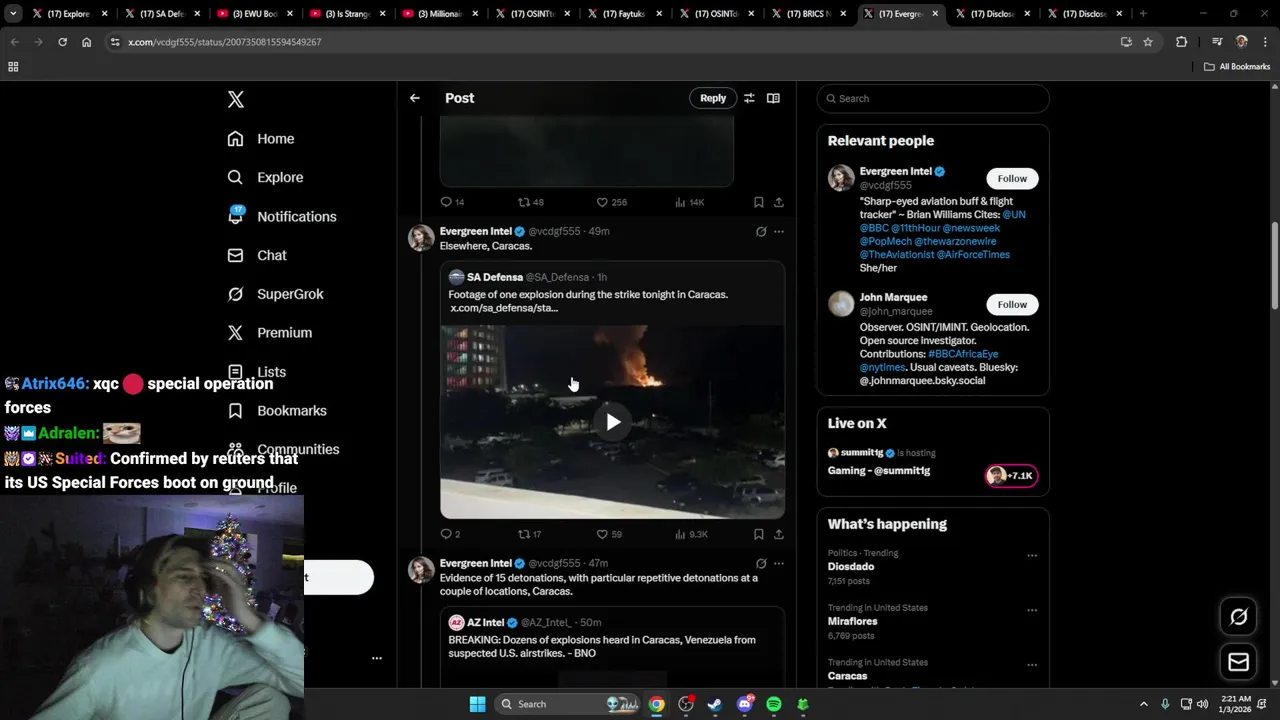Open the Diosdado trending topic

tap(851, 567)
